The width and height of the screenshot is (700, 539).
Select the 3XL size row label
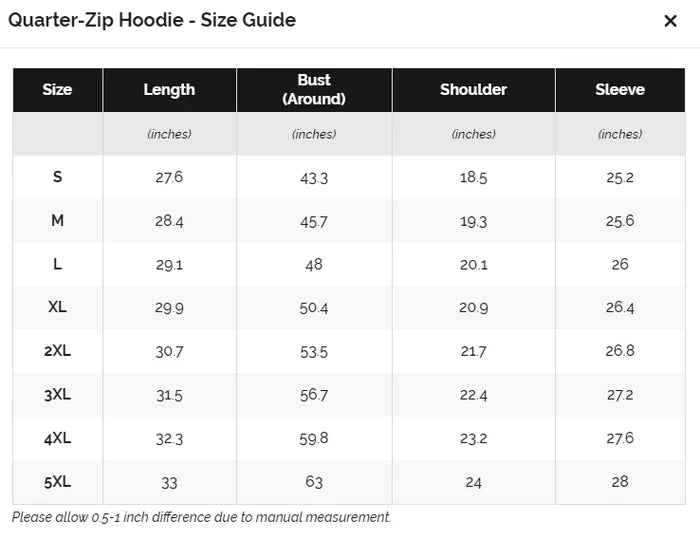tap(57, 395)
